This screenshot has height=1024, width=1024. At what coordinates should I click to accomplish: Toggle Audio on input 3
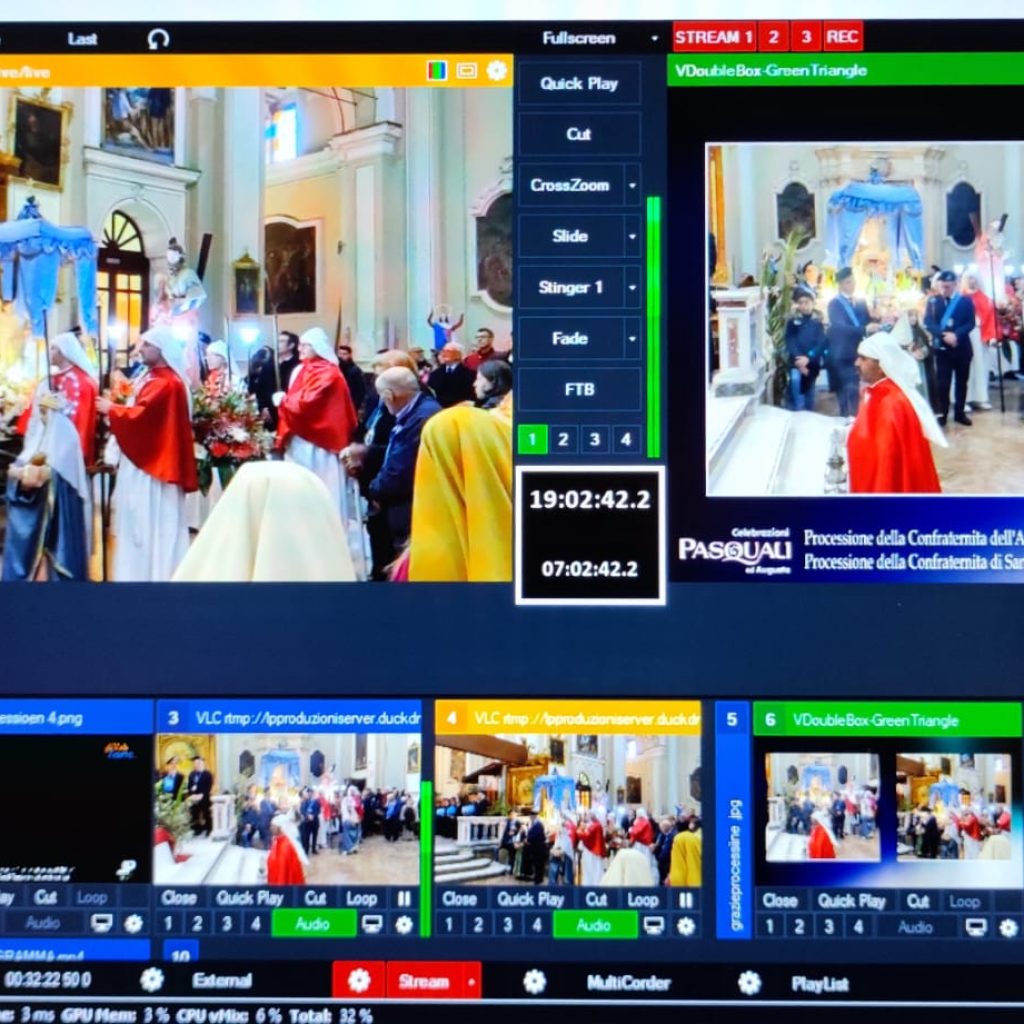click(313, 925)
